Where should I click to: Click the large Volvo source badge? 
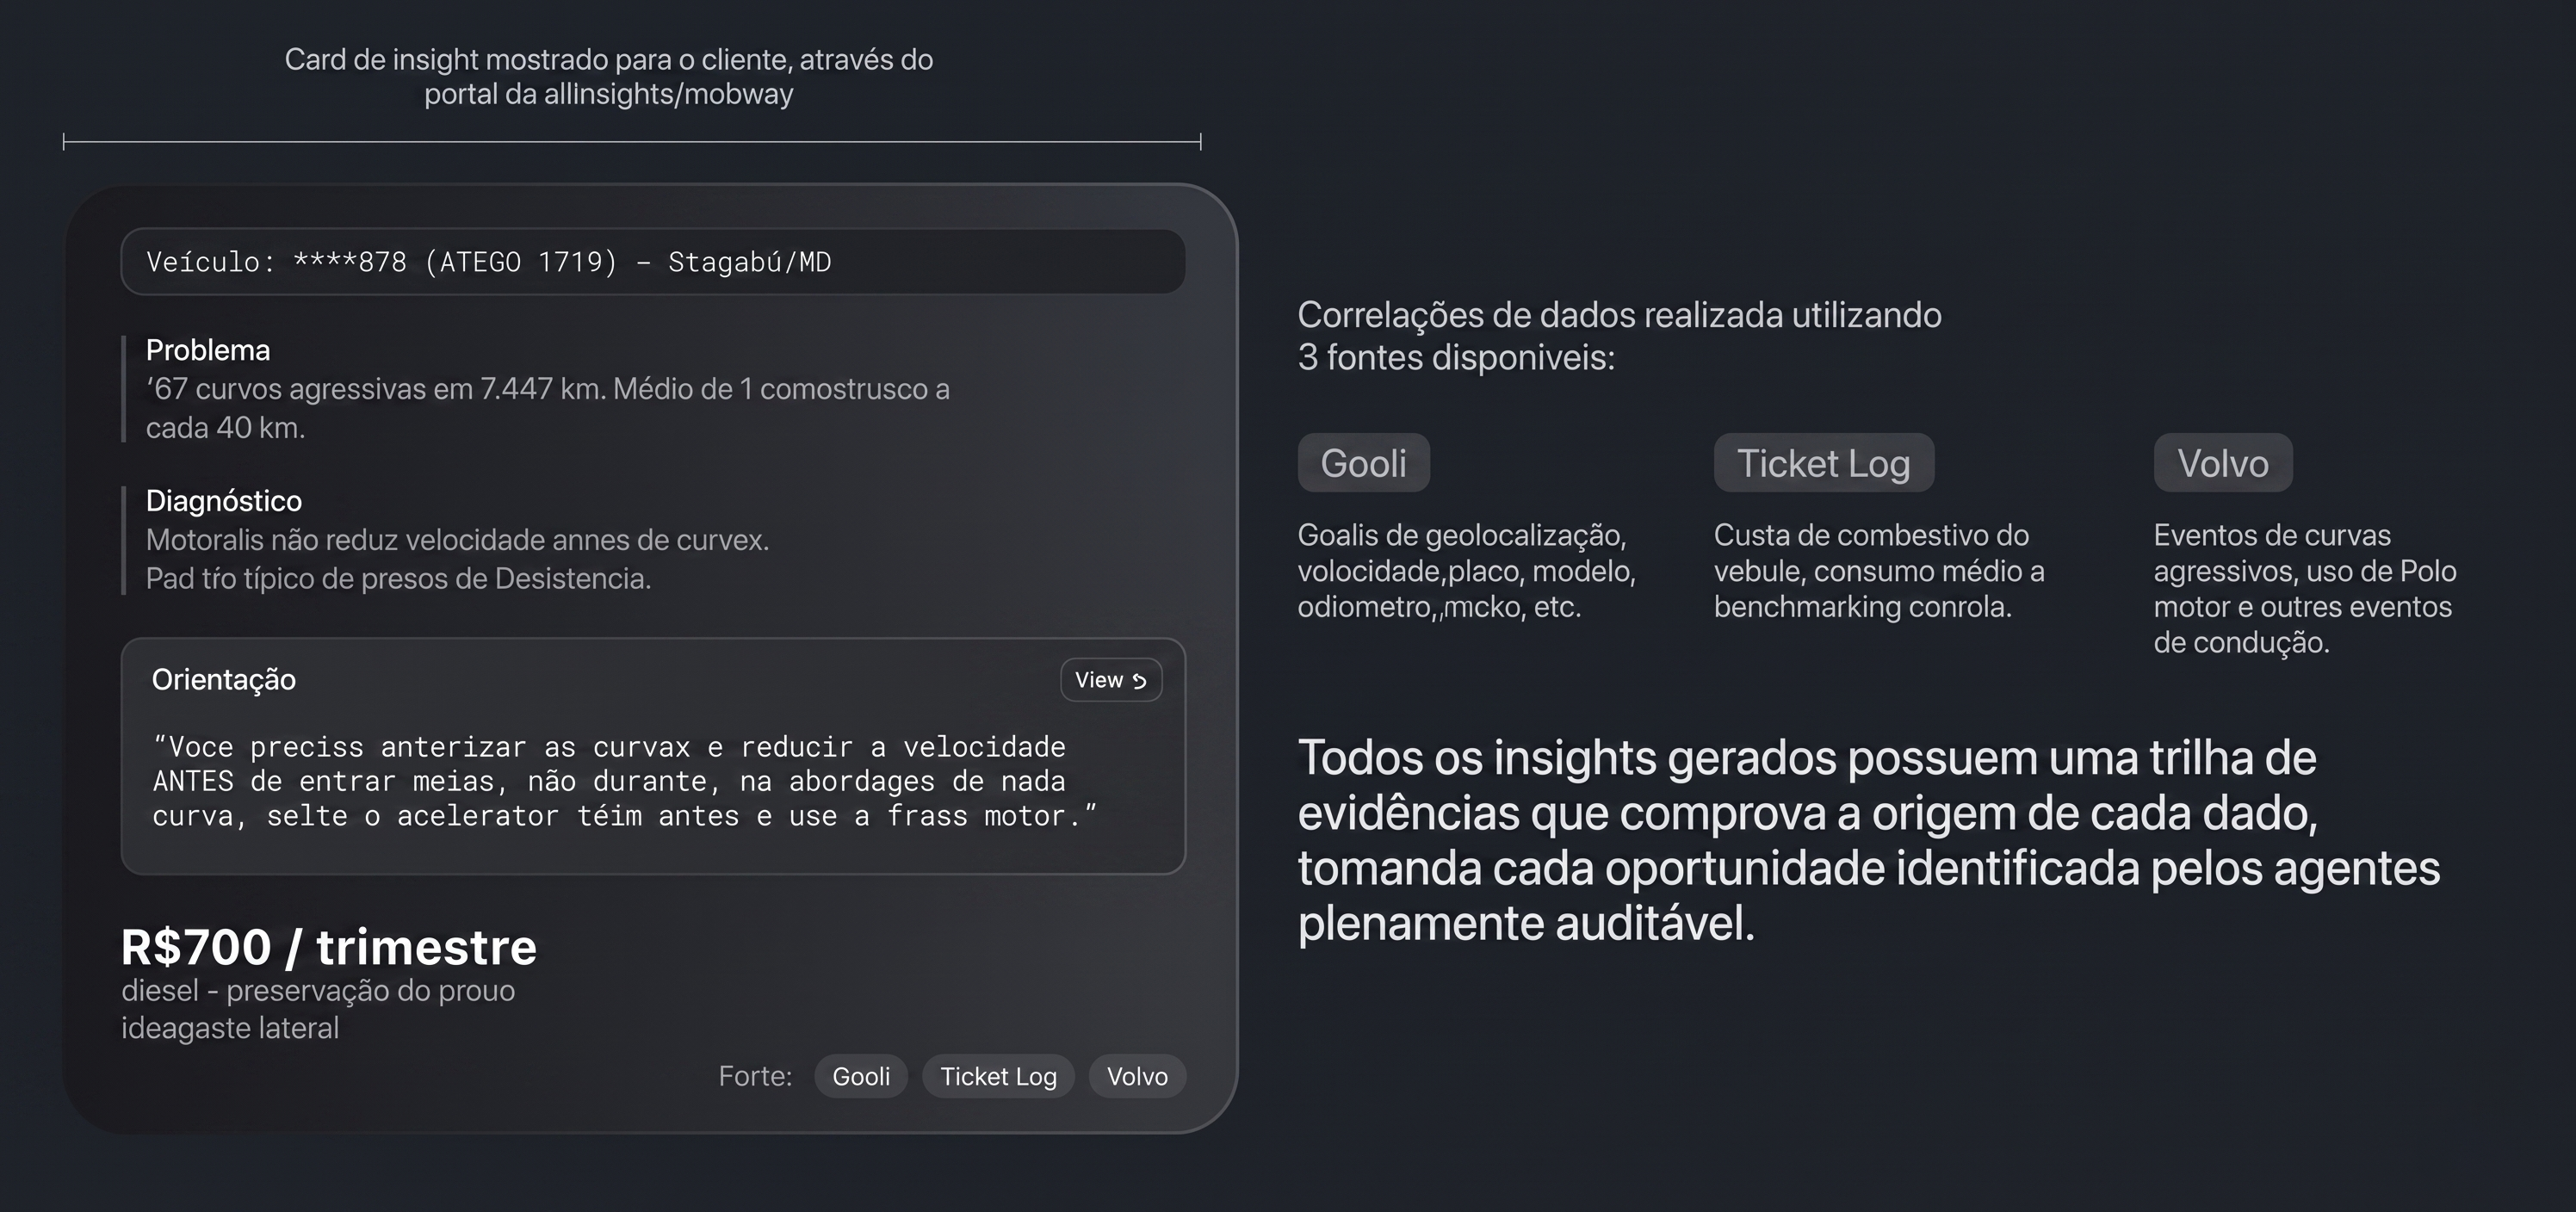point(2222,463)
